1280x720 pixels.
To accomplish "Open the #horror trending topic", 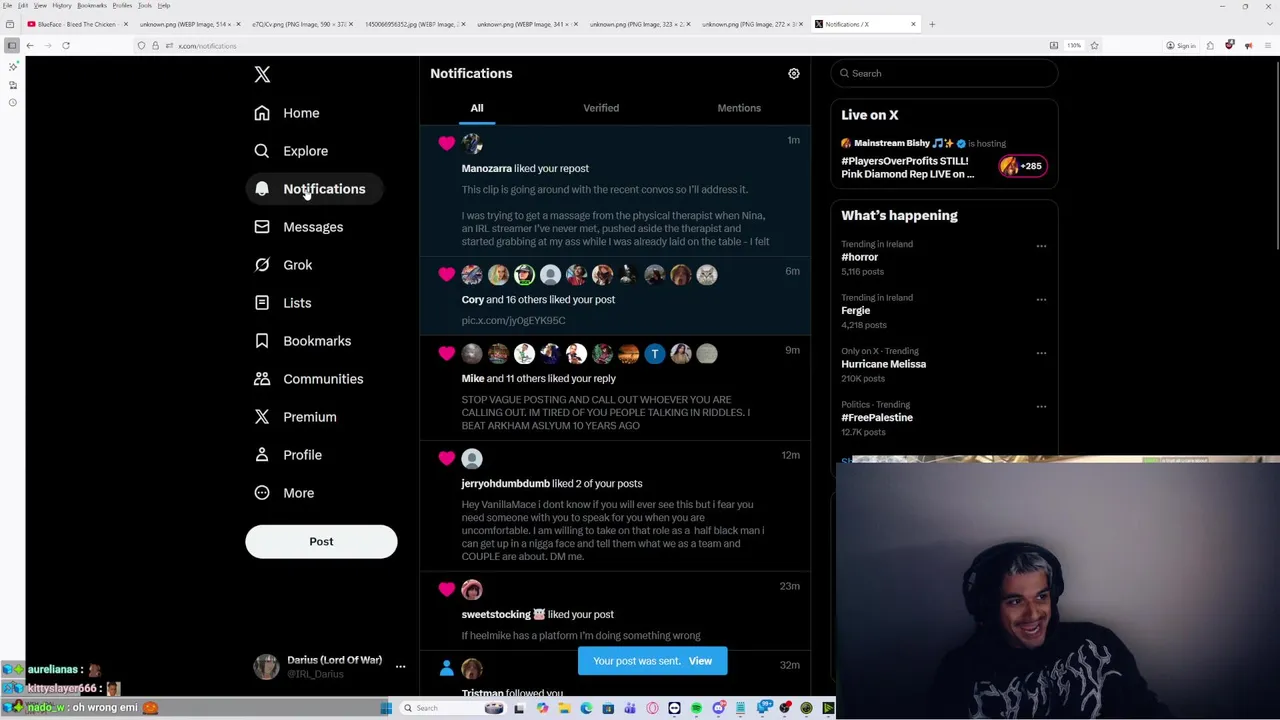I will point(859,257).
